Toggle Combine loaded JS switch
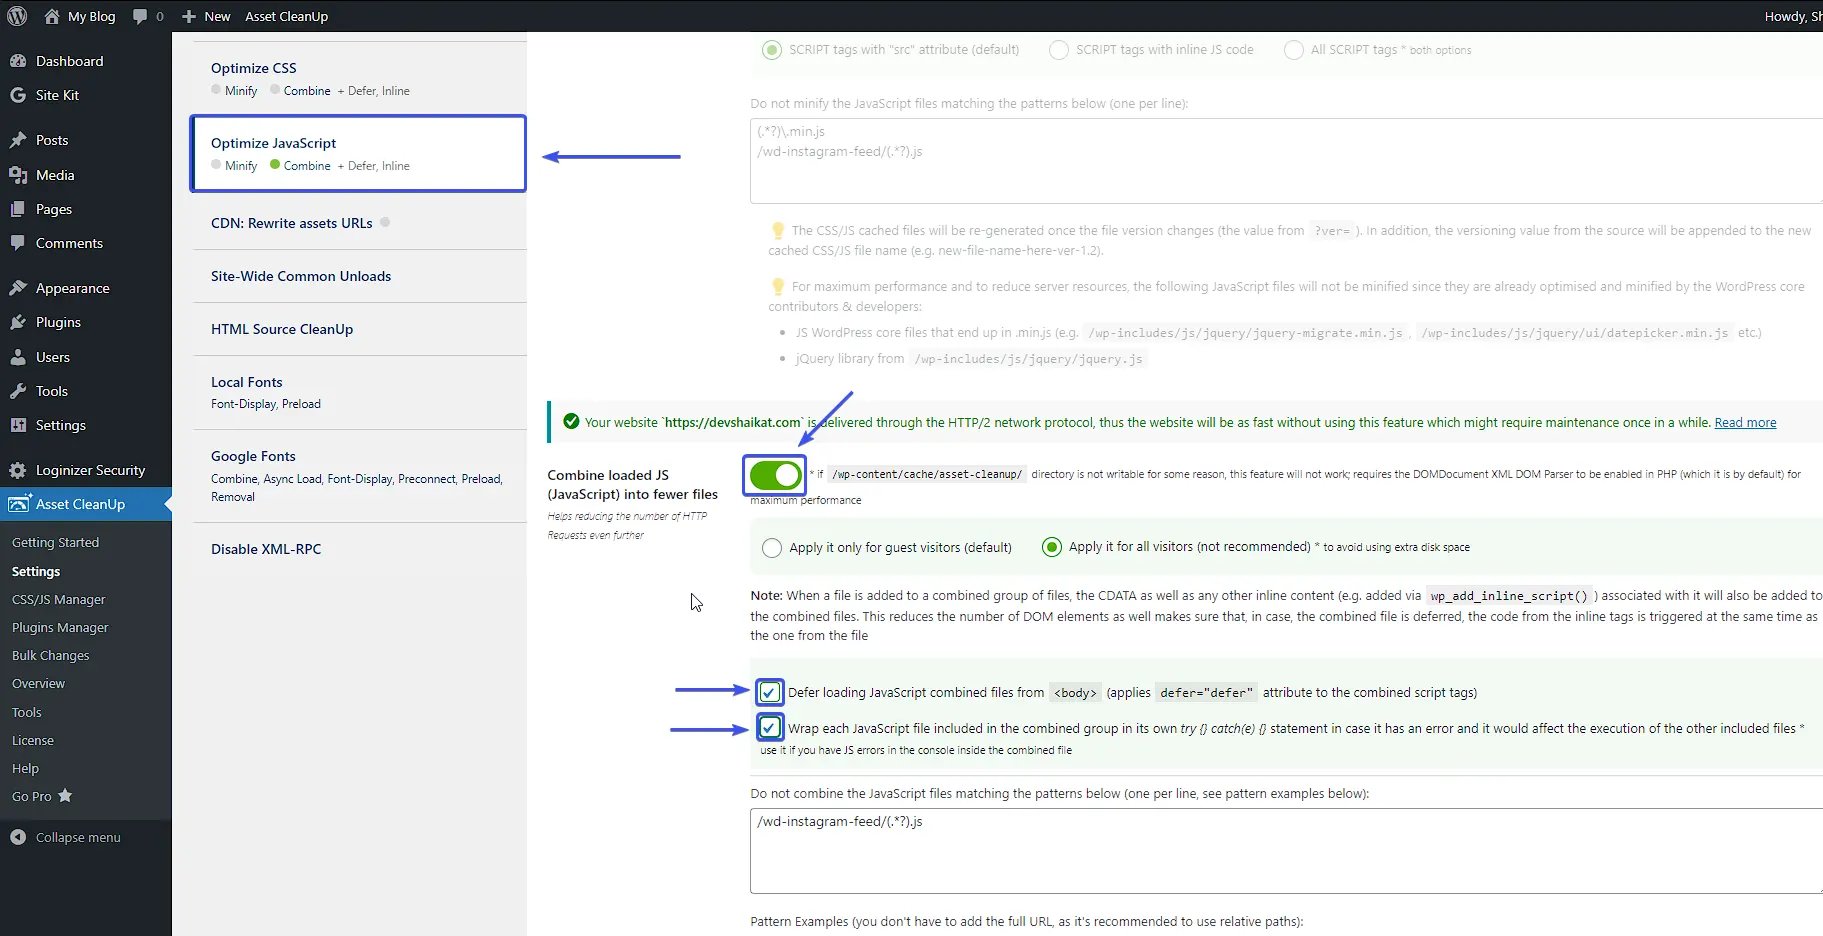The width and height of the screenshot is (1823, 936). 775,475
